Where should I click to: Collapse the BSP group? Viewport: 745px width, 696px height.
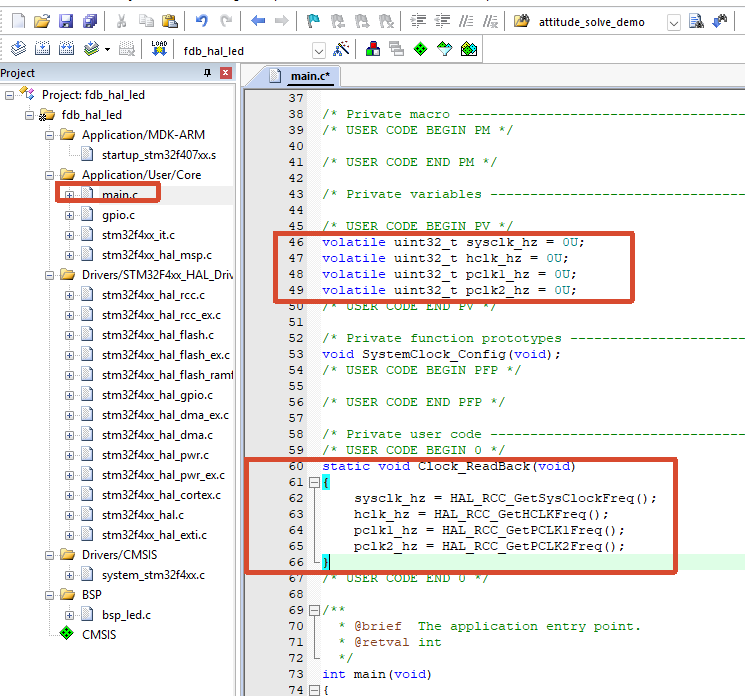[49, 595]
